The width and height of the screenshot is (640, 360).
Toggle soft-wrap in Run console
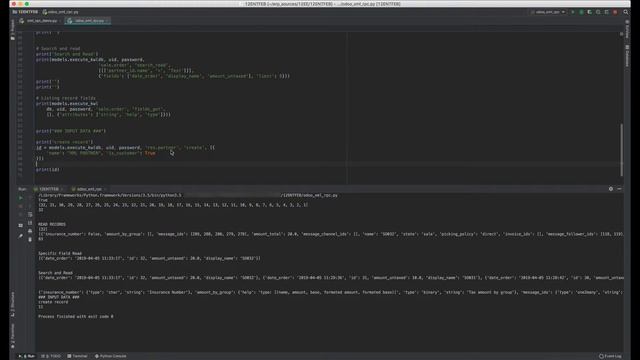coord(30,214)
